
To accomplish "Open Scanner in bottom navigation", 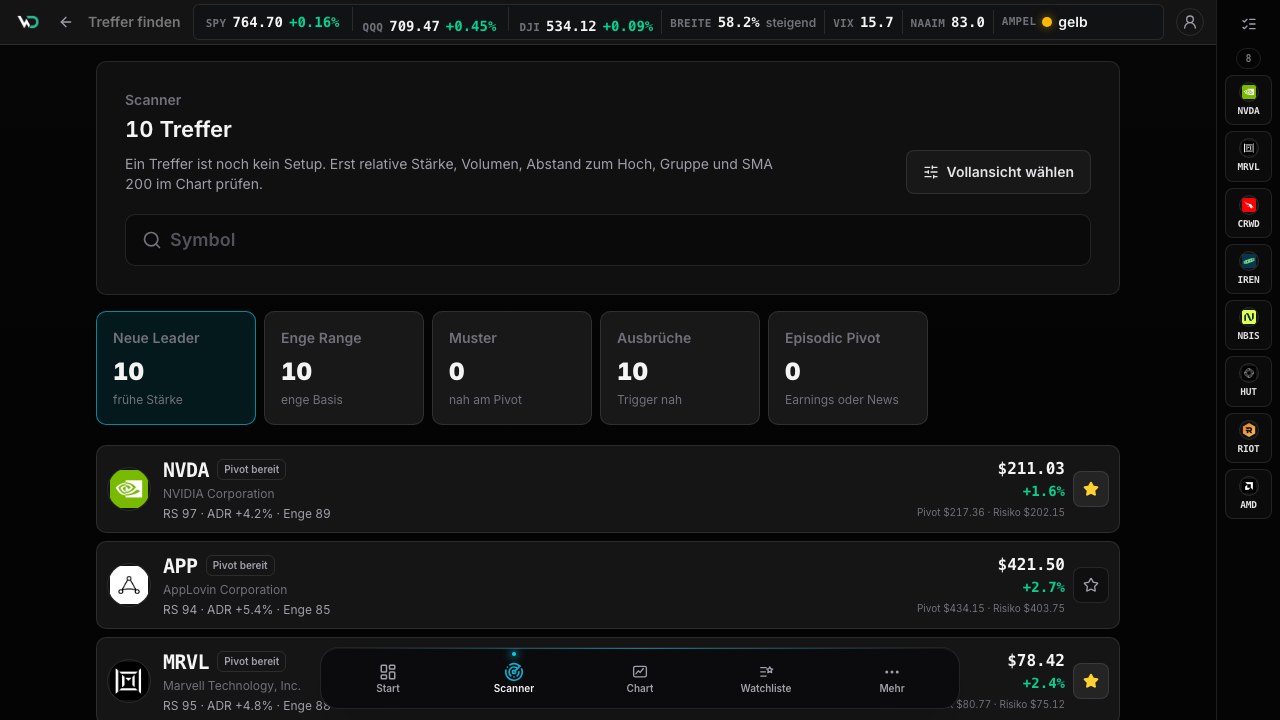I will coord(514,679).
